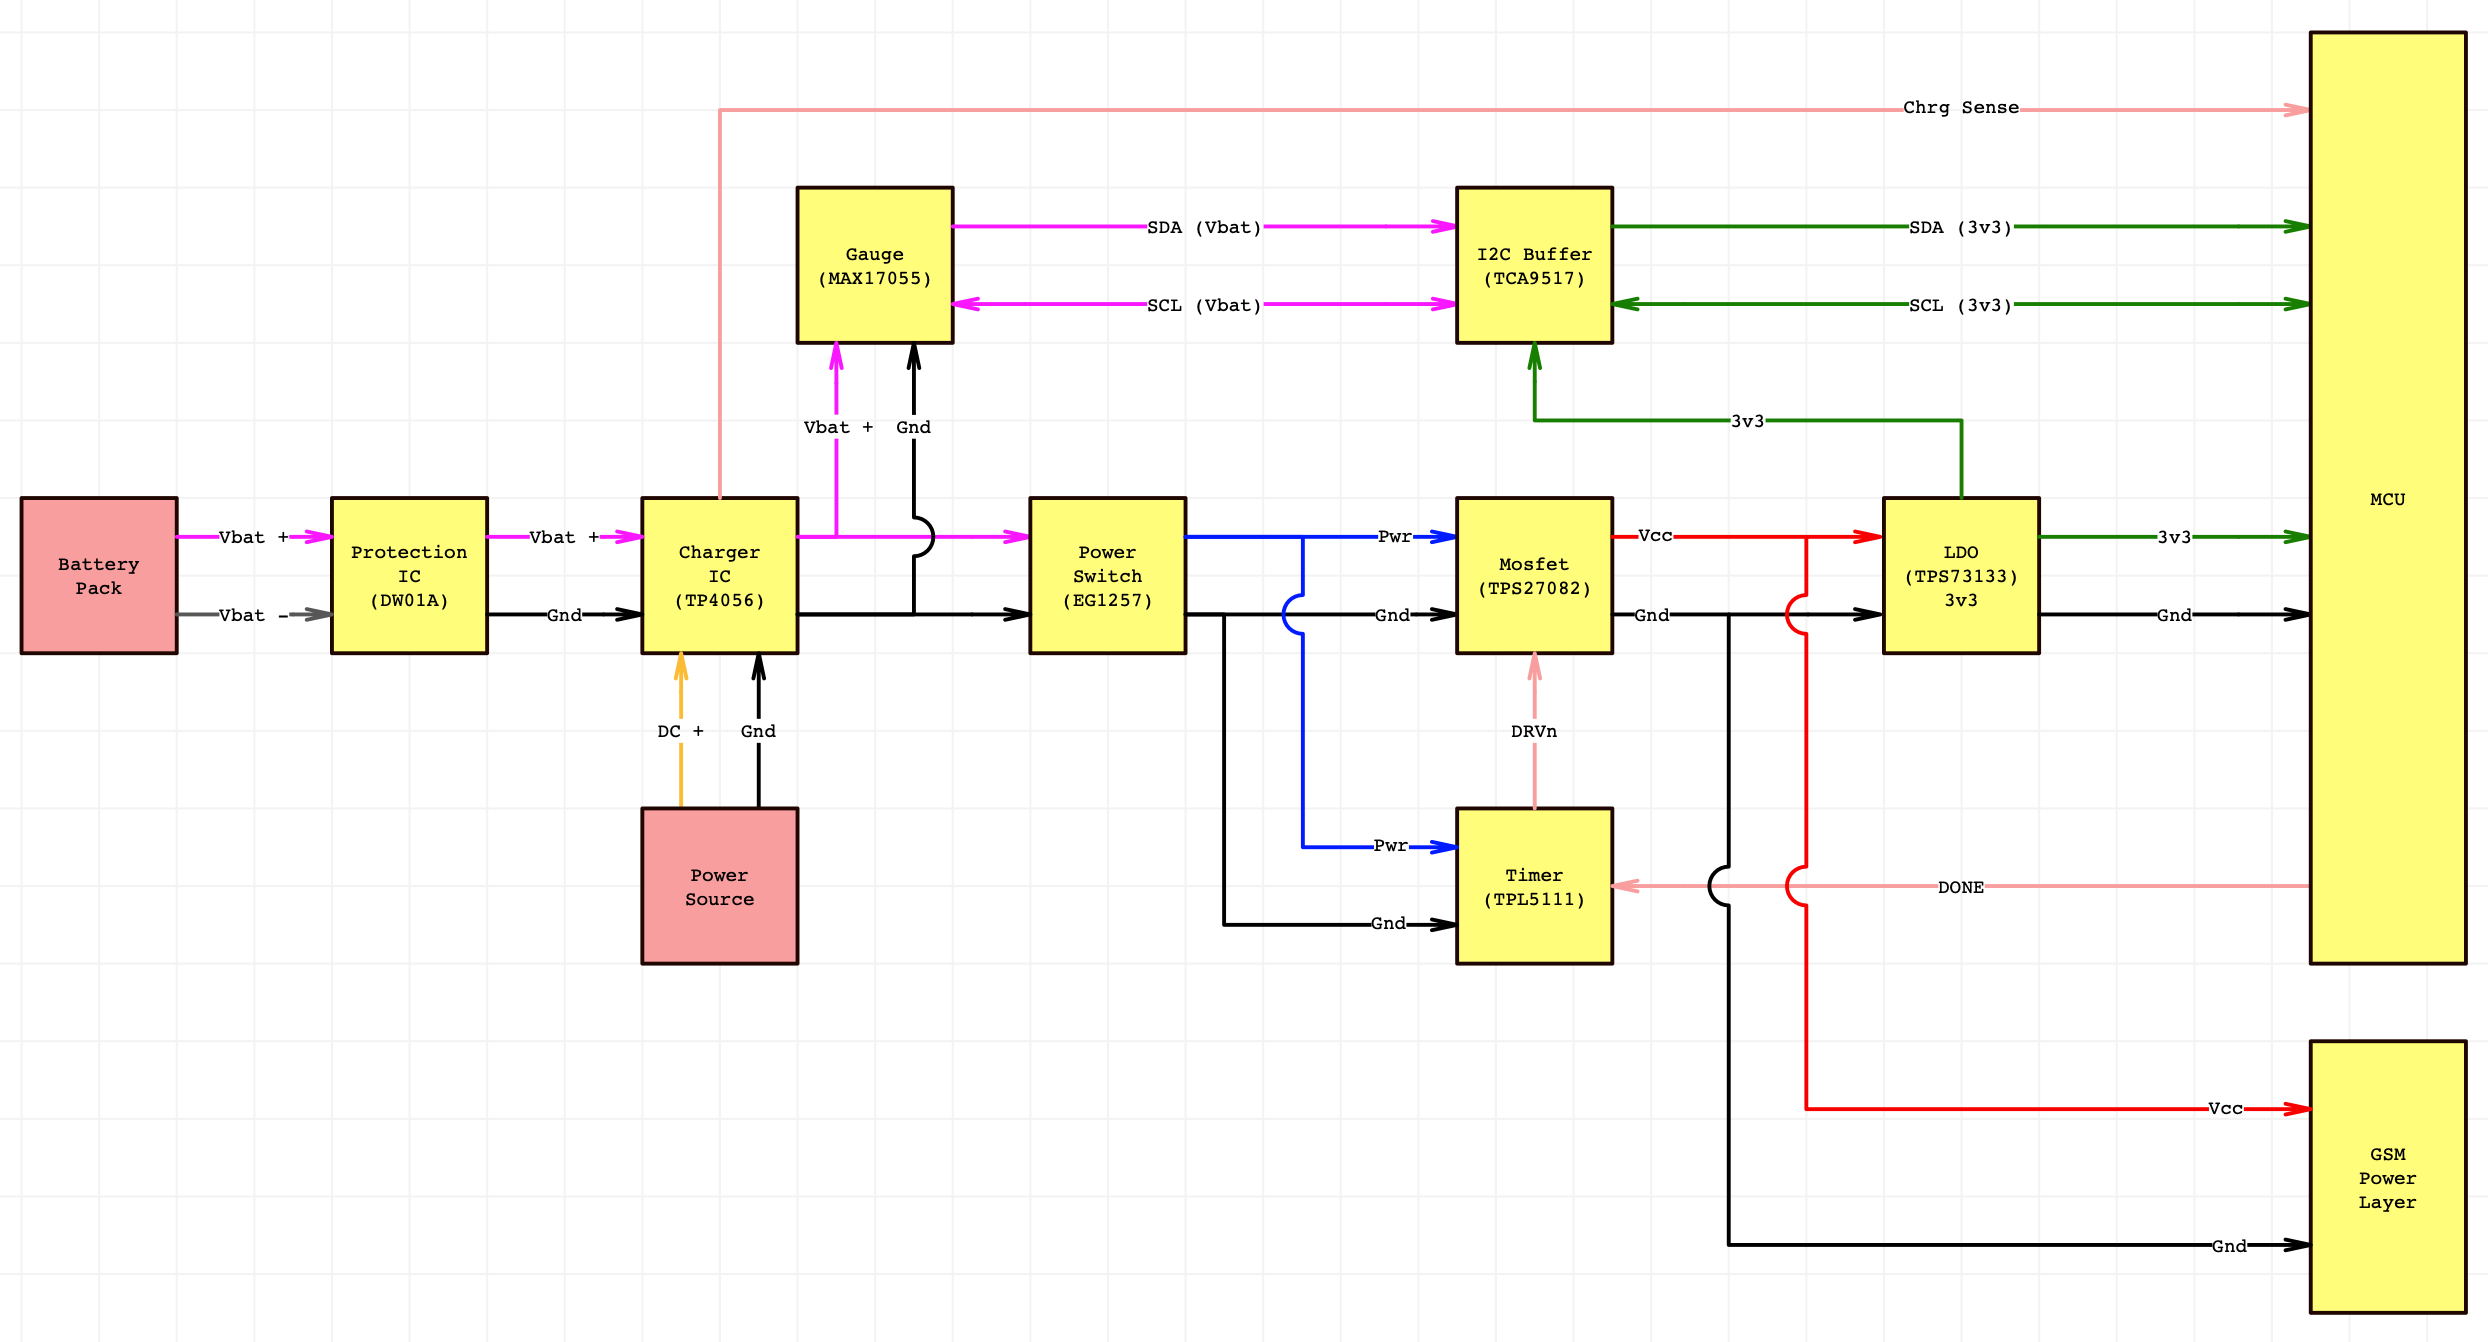
Task: Click the Vbat + label below Gauge
Action: coord(838,428)
